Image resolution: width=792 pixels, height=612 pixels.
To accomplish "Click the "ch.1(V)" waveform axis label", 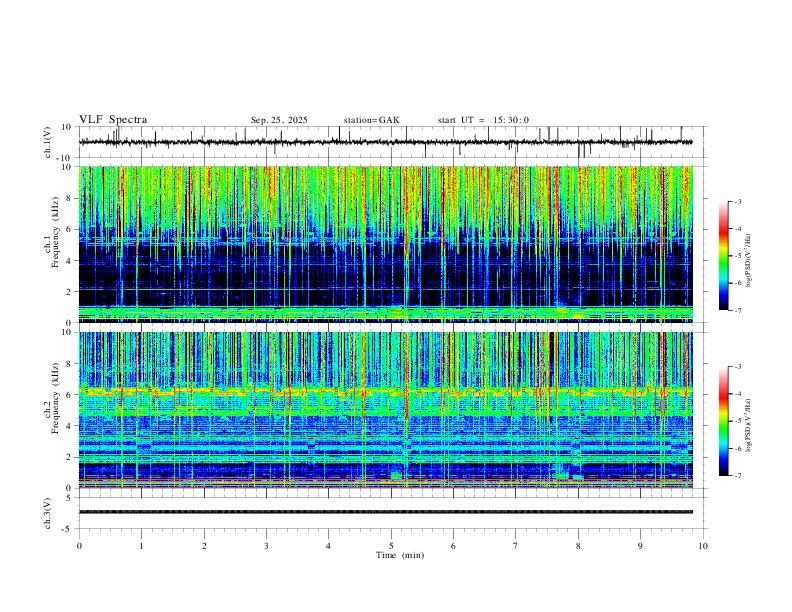I will point(48,142).
